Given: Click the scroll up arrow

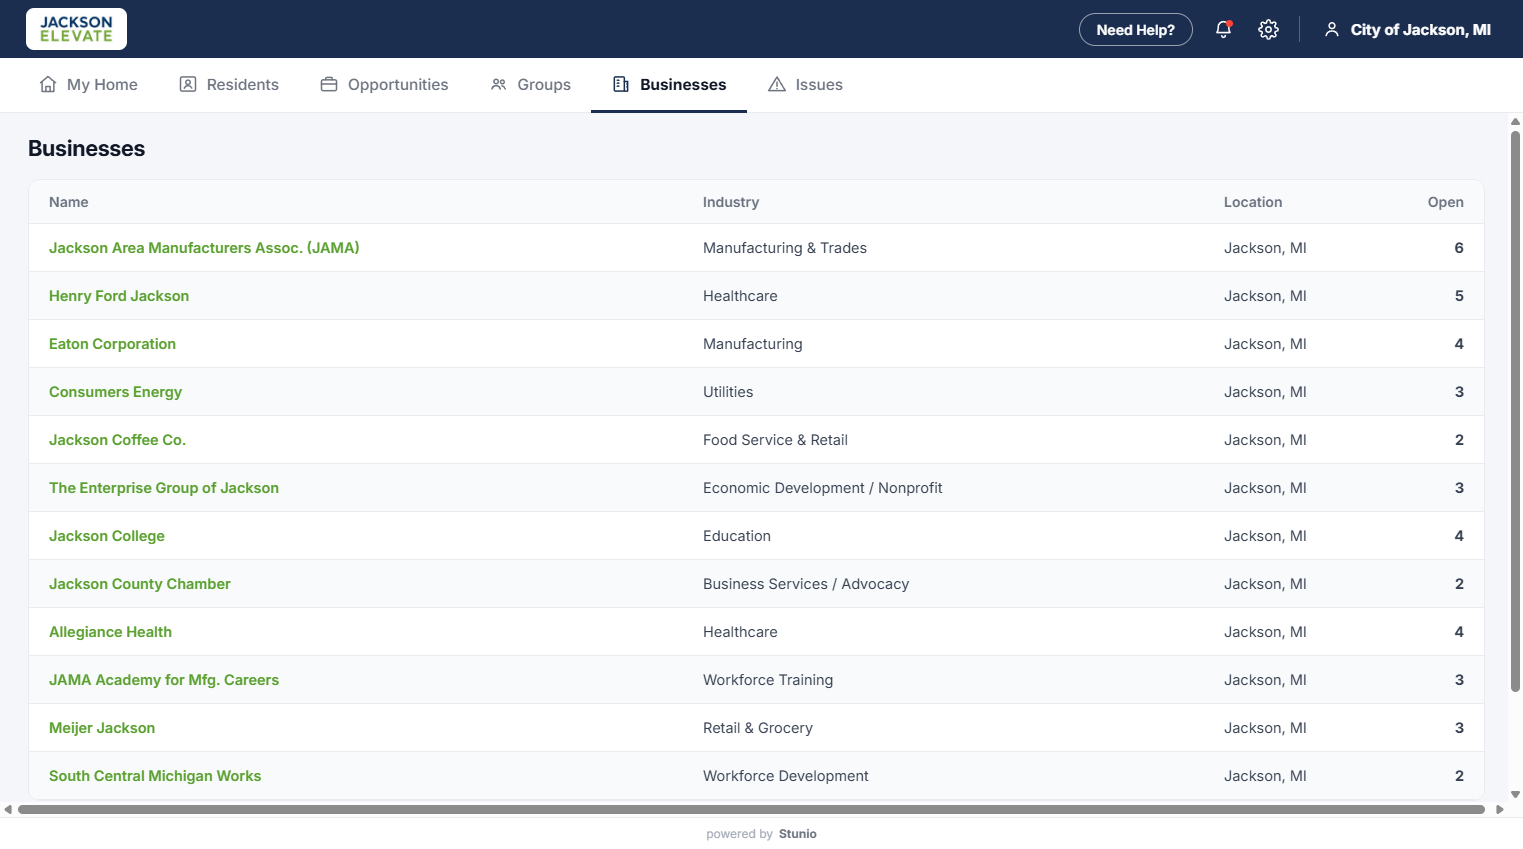Looking at the screenshot, I should click(1515, 121).
